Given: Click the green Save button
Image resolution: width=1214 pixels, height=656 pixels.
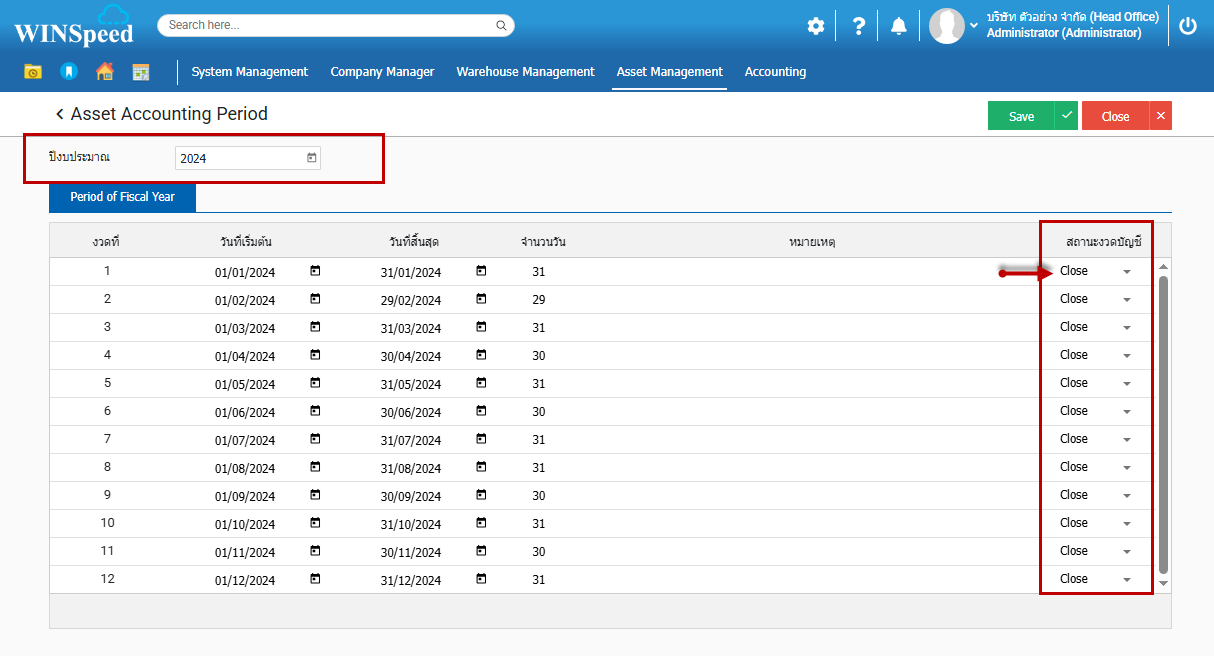Looking at the screenshot, I should click(x=1021, y=116).
